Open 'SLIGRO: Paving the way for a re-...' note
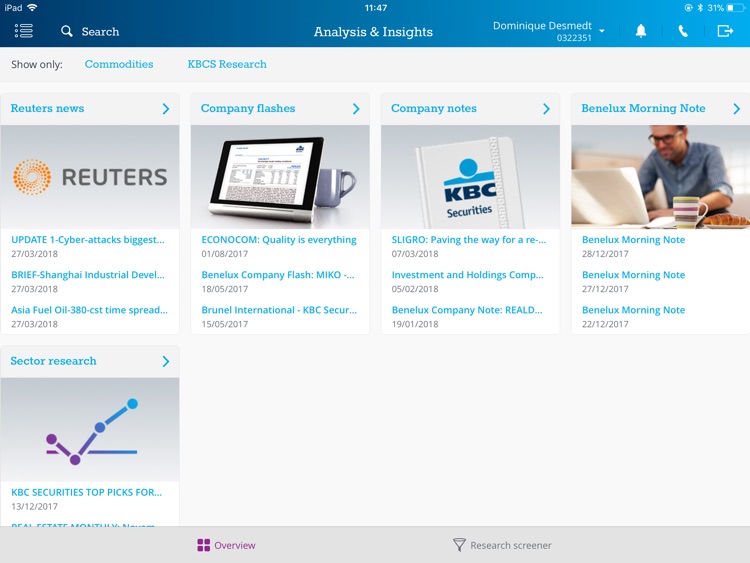The height and width of the screenshot is (563, 750). click(x=469, y=240)
